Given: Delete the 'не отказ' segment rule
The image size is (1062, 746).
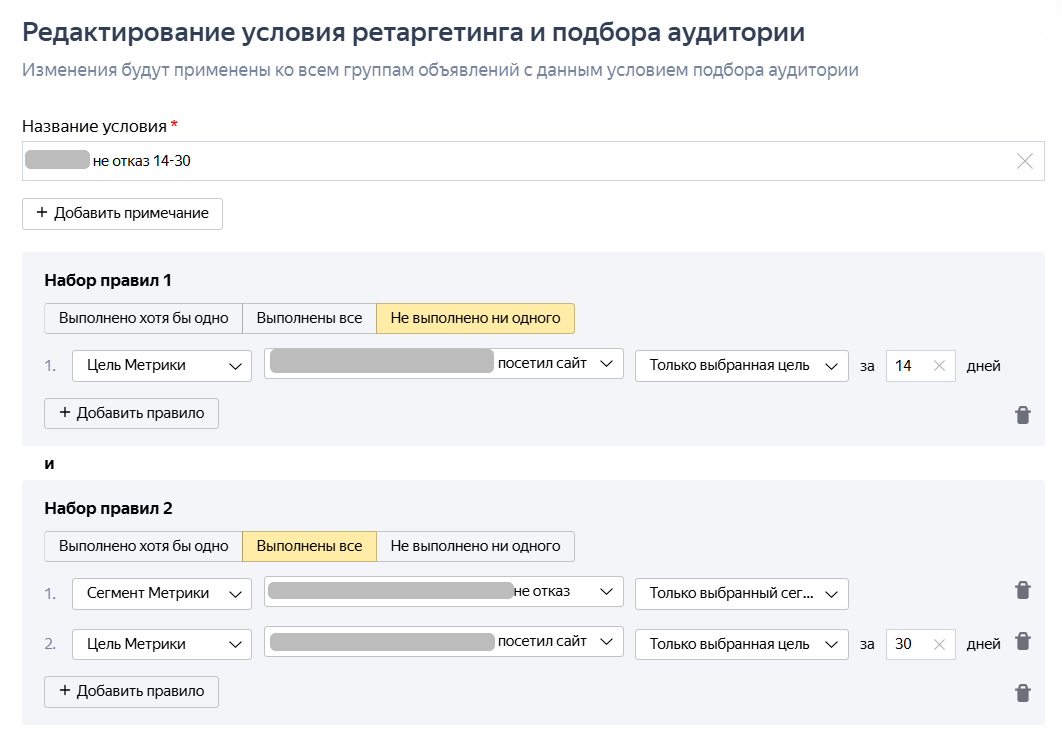Looking at the screenshot, I should point(1022,590).
